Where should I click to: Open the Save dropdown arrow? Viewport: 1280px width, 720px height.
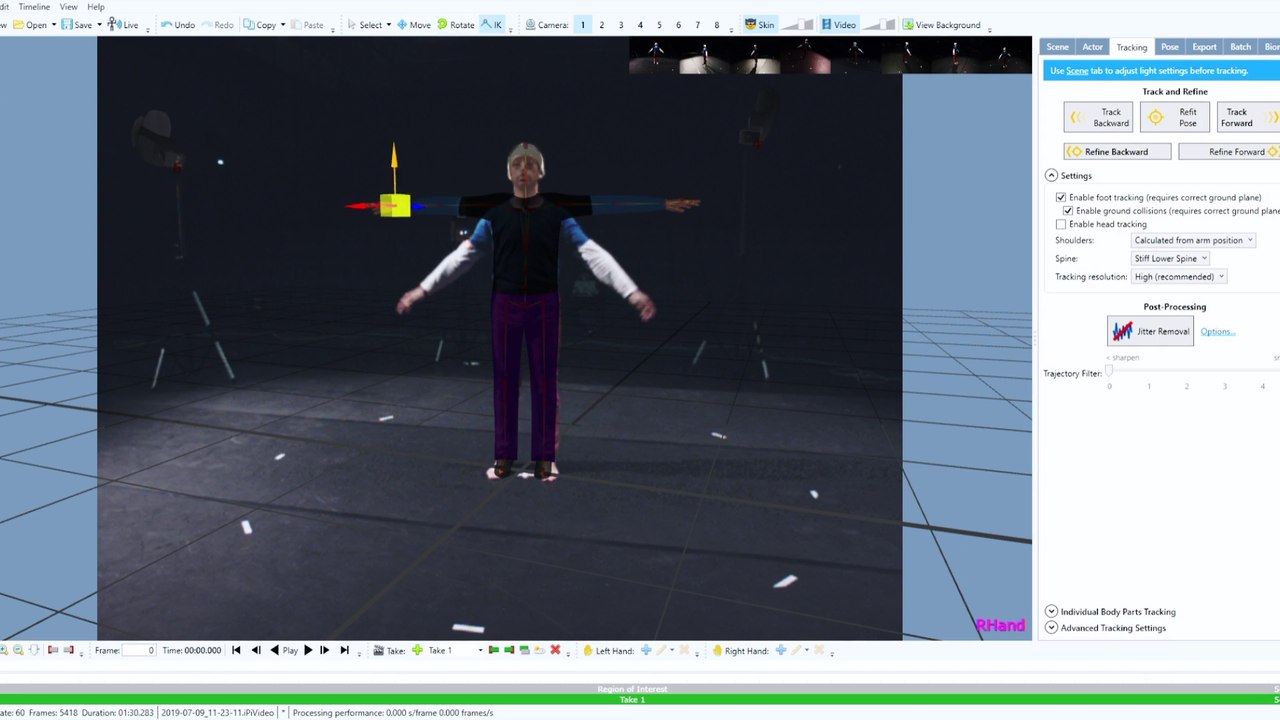pos(99,25)
